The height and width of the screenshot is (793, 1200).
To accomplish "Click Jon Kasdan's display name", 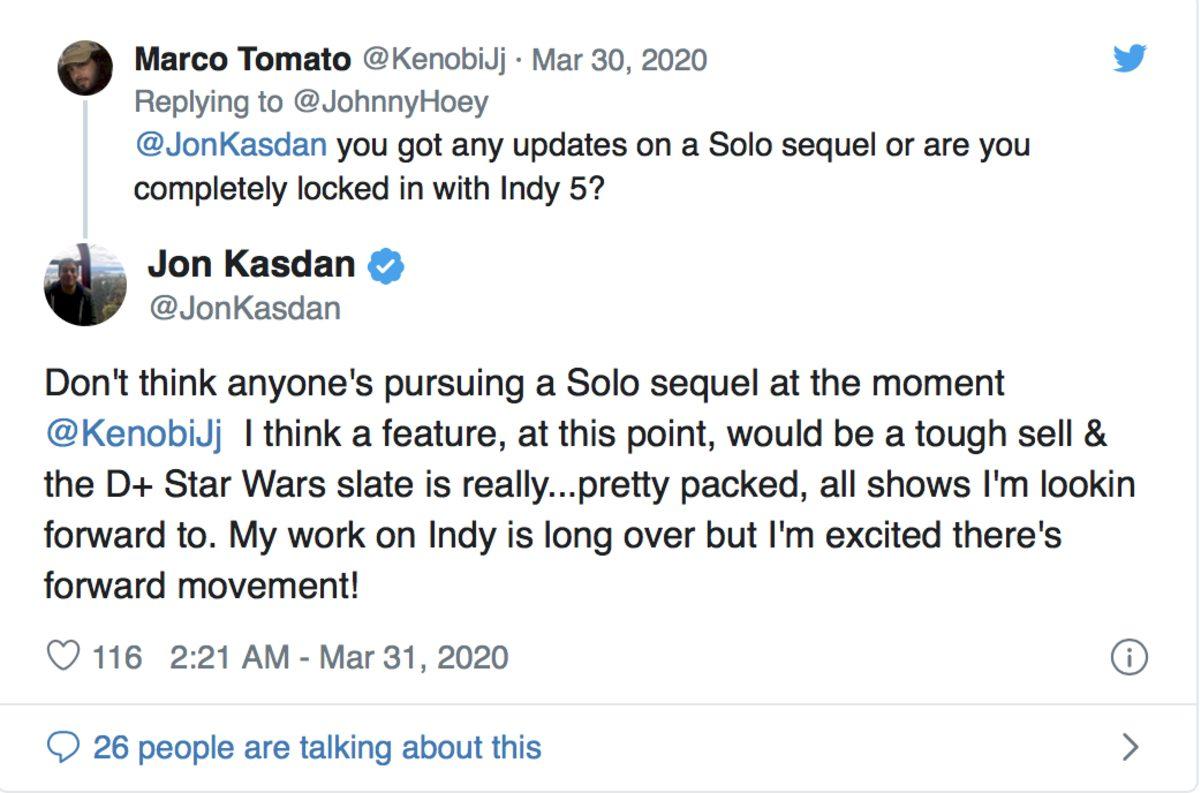I will [253, 264].
